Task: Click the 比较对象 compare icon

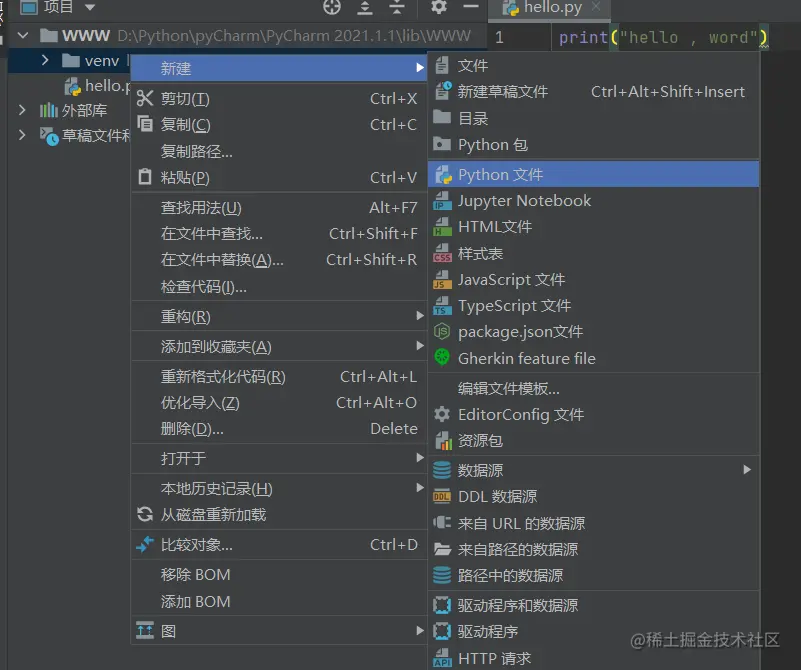Action: [145, 544]
